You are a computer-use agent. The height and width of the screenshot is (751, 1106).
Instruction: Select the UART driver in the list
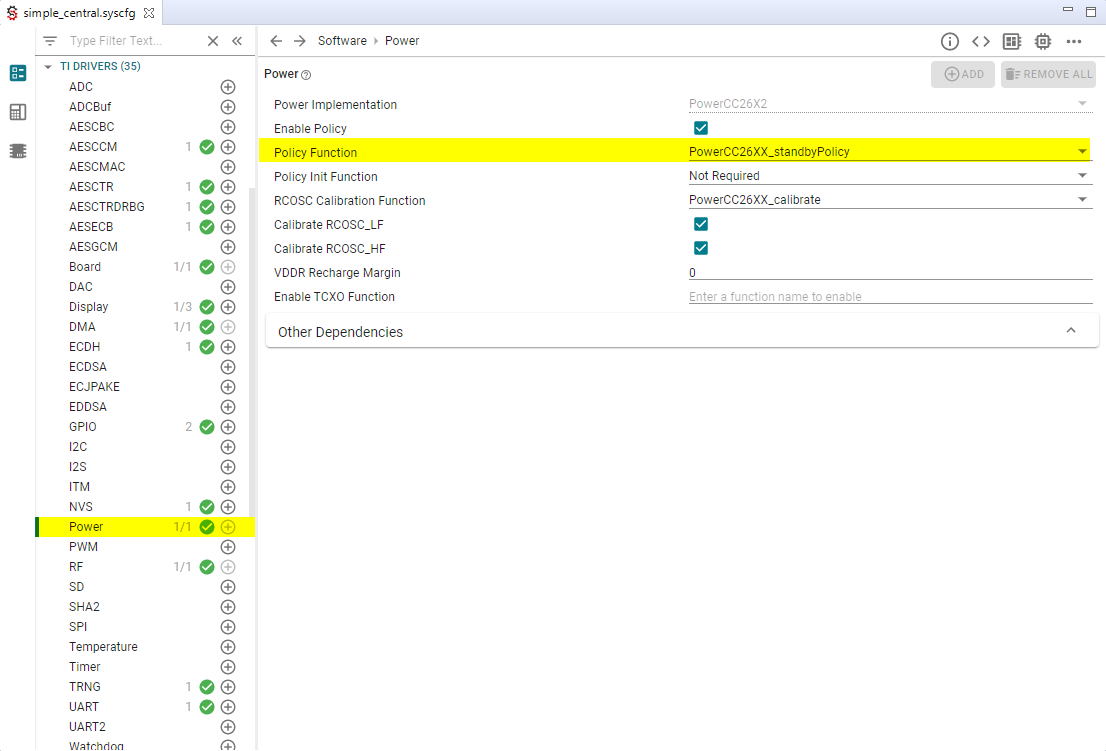click(x=84, y=707)
